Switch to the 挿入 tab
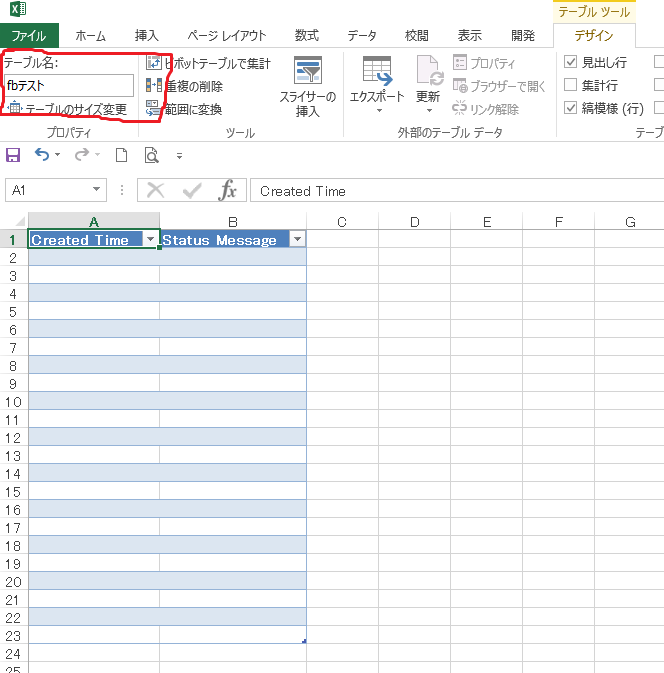 146,36
